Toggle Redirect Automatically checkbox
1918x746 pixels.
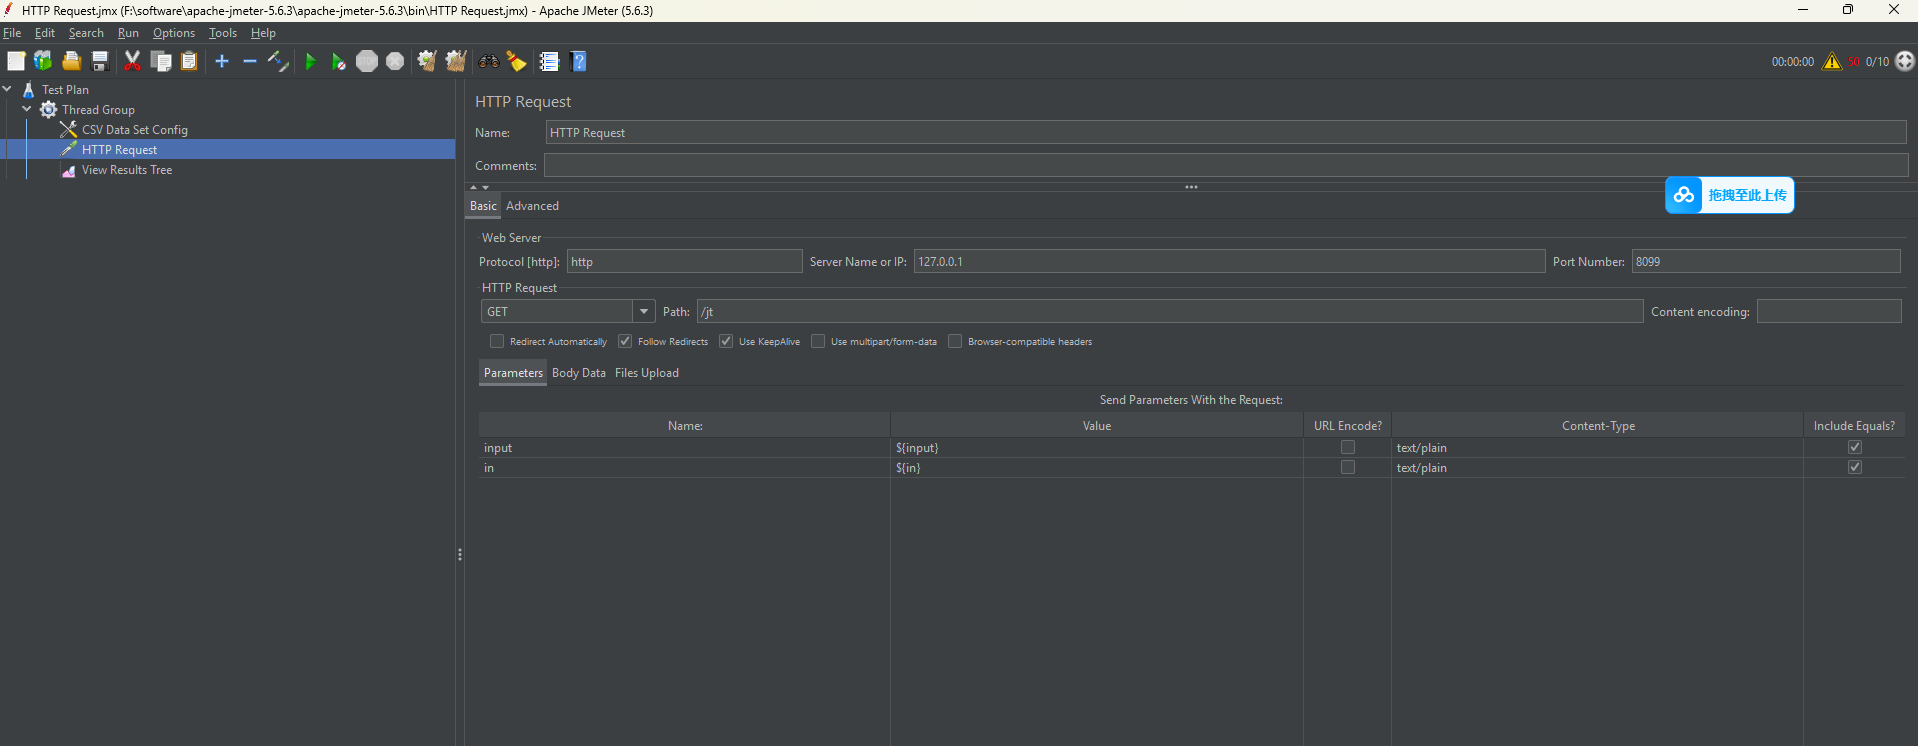pyautogui.click(x=497, y=341)
